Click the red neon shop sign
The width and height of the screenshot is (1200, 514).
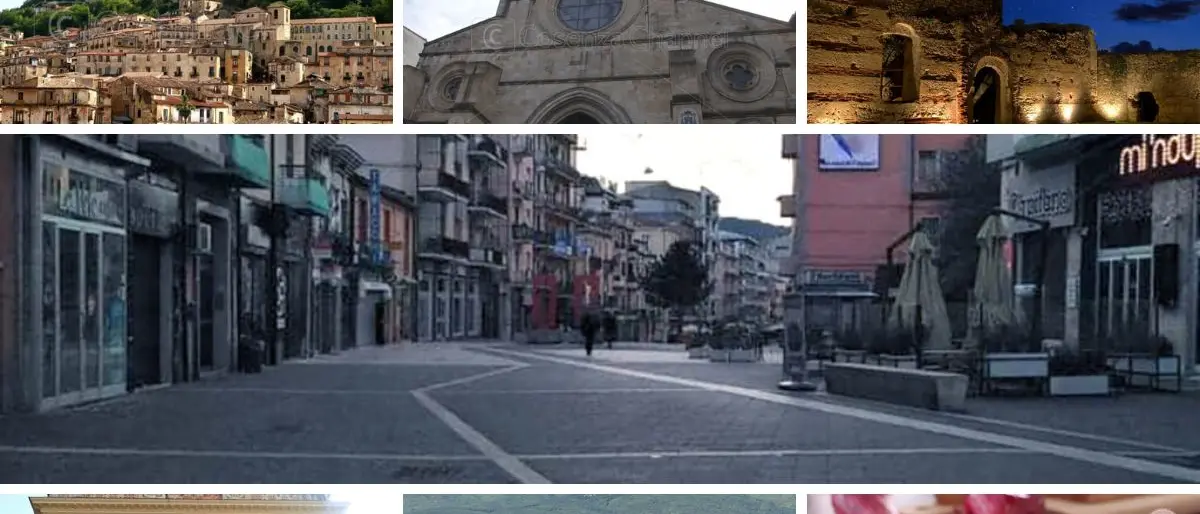[1158, 155]
